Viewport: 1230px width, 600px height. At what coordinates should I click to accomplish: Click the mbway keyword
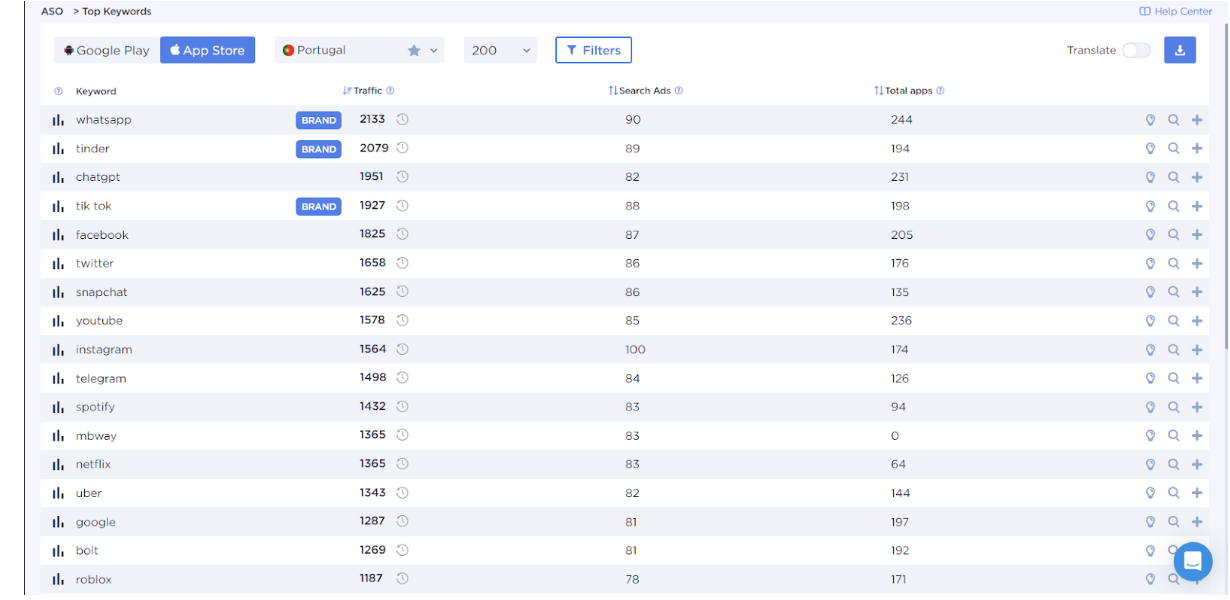[96, 436]
